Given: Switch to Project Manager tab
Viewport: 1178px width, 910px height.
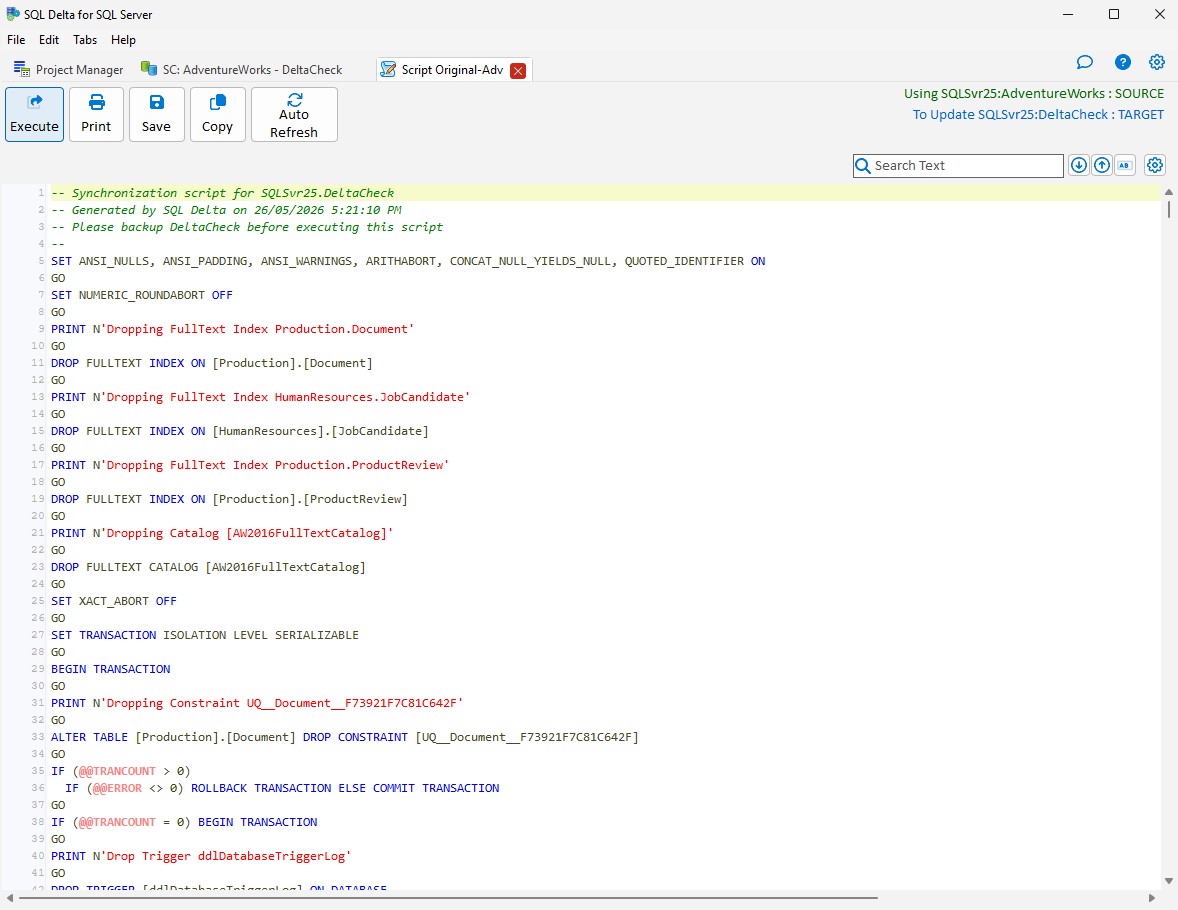Looking at the screenshot, I should [68, 69].
